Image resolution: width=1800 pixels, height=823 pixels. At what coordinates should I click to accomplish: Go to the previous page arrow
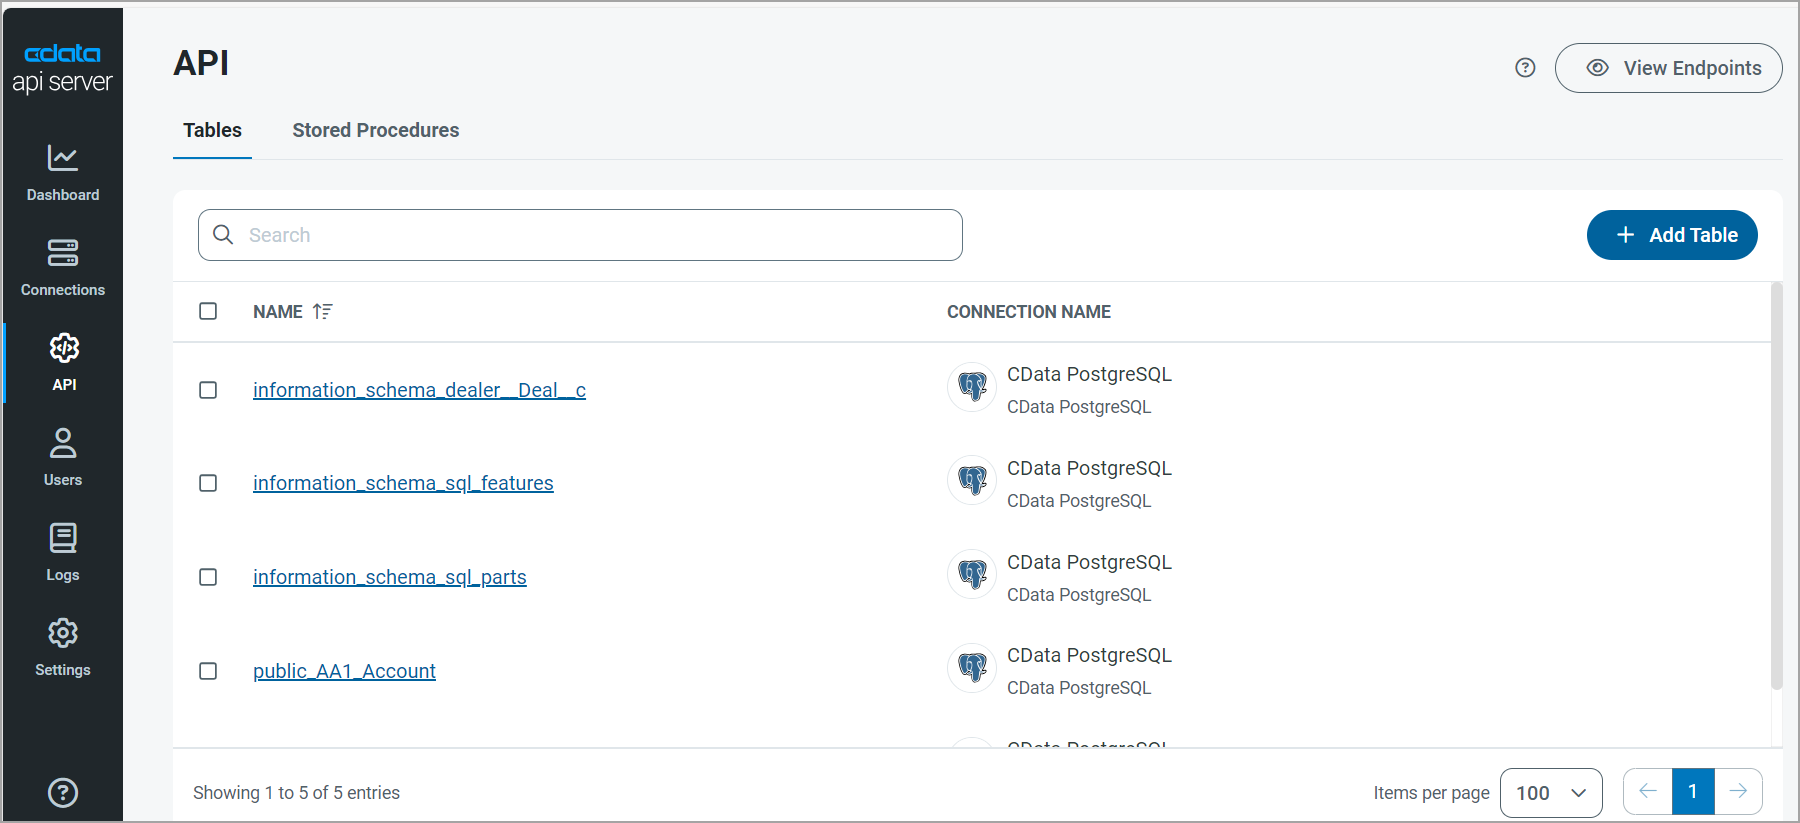(1647, 792)
